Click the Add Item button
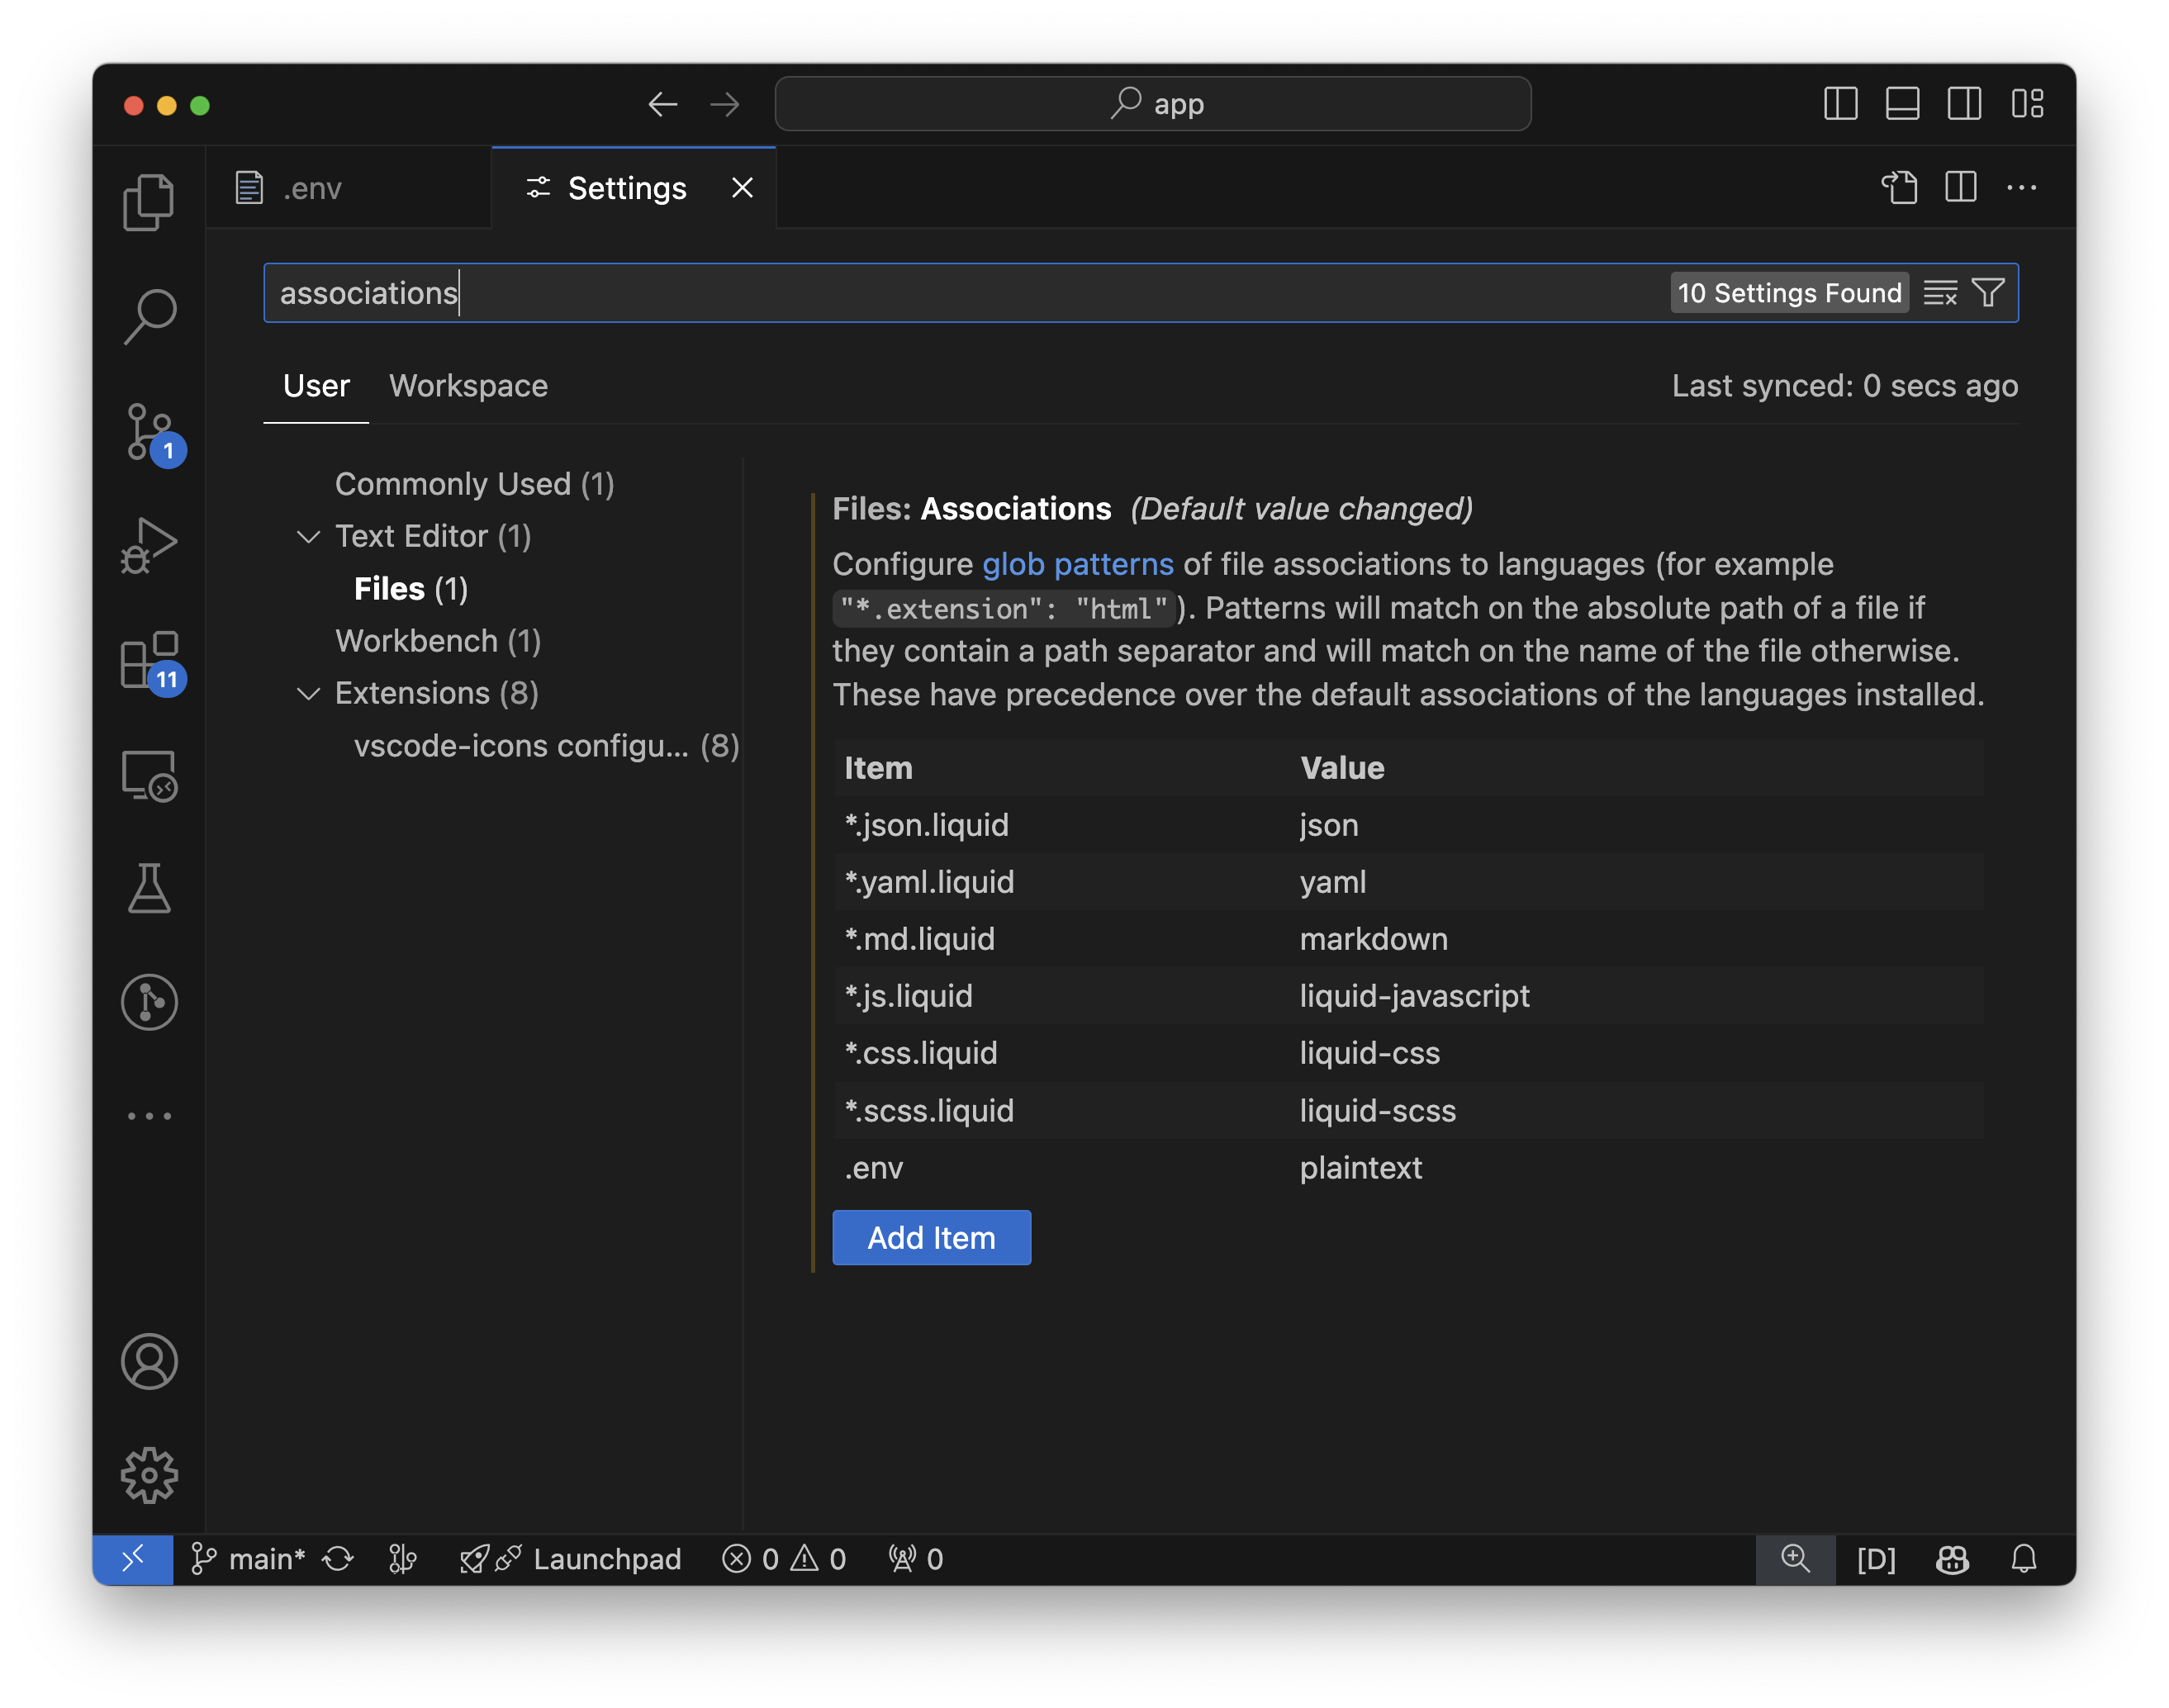 coord(930,1237)
